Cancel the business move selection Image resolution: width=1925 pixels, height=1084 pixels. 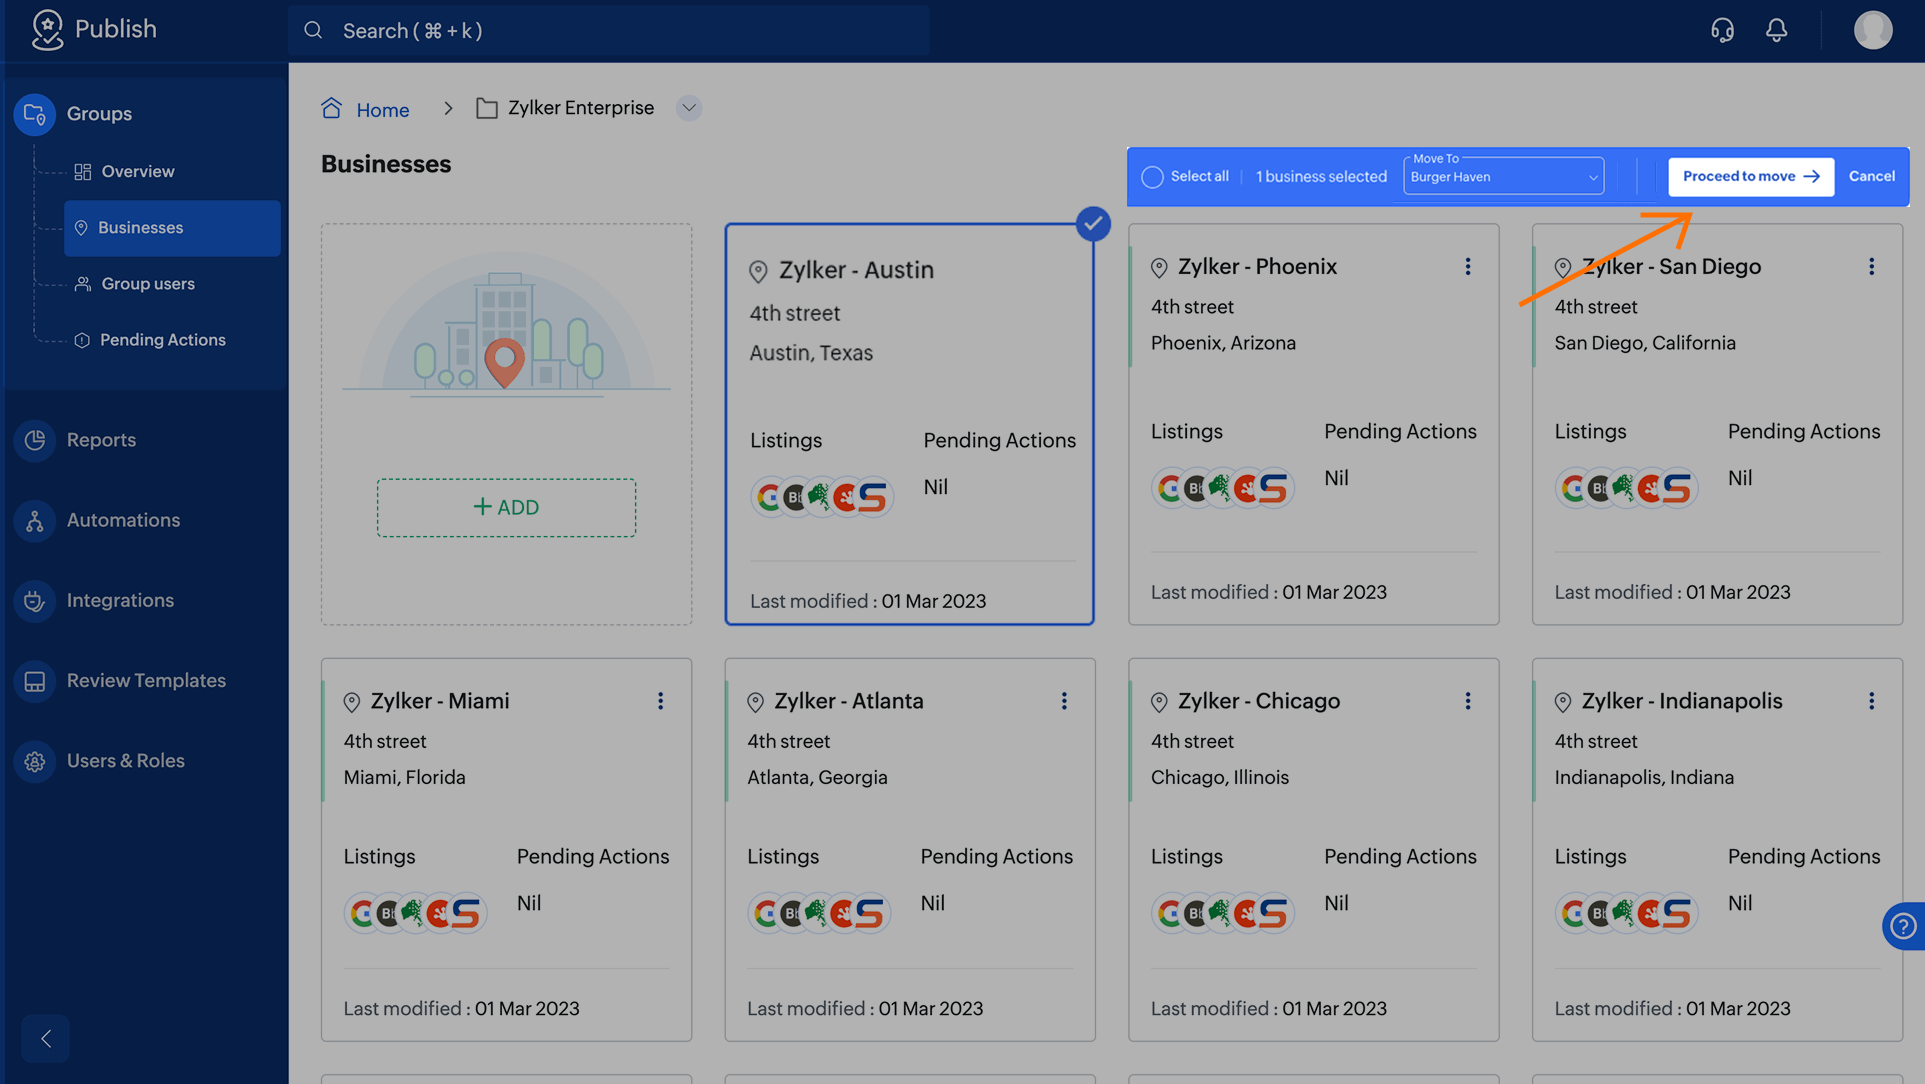coord(1871,177)
